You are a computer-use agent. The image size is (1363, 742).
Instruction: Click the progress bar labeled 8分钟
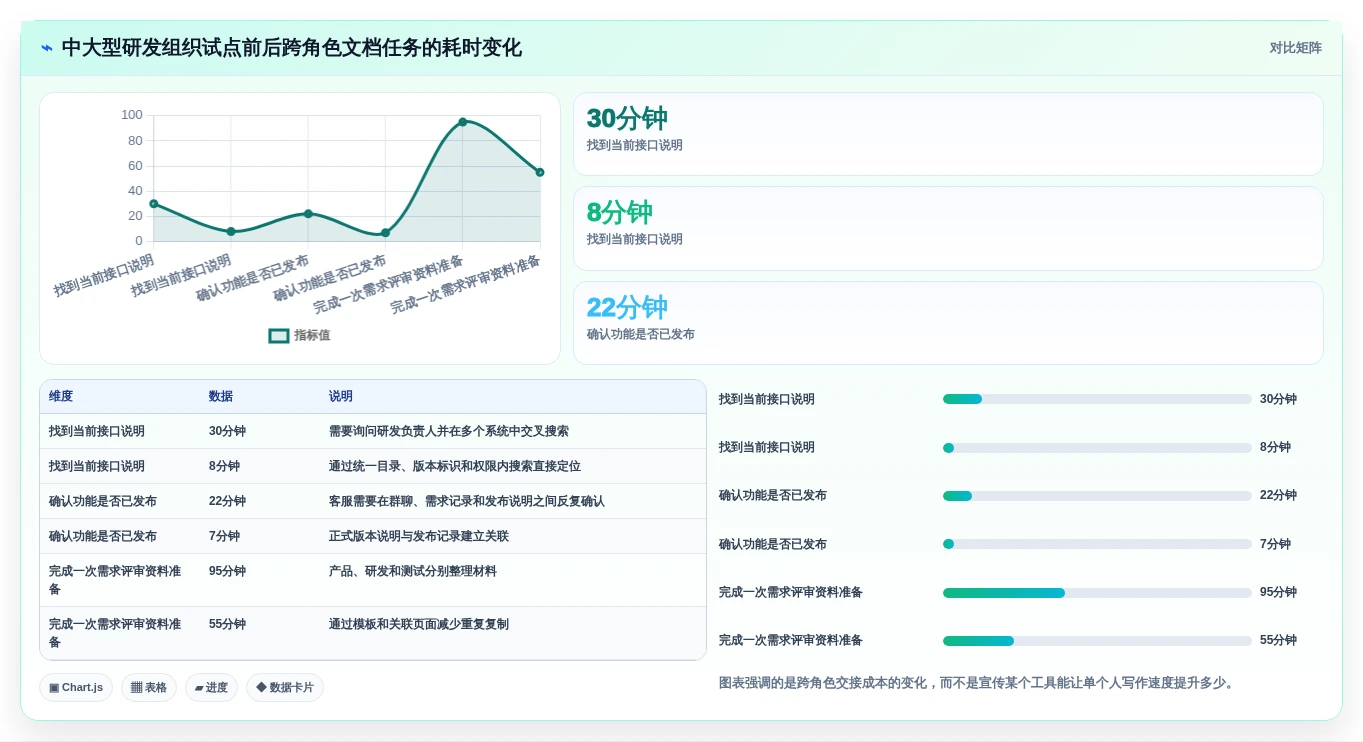pyautogui.click(x=1097, y=448)
